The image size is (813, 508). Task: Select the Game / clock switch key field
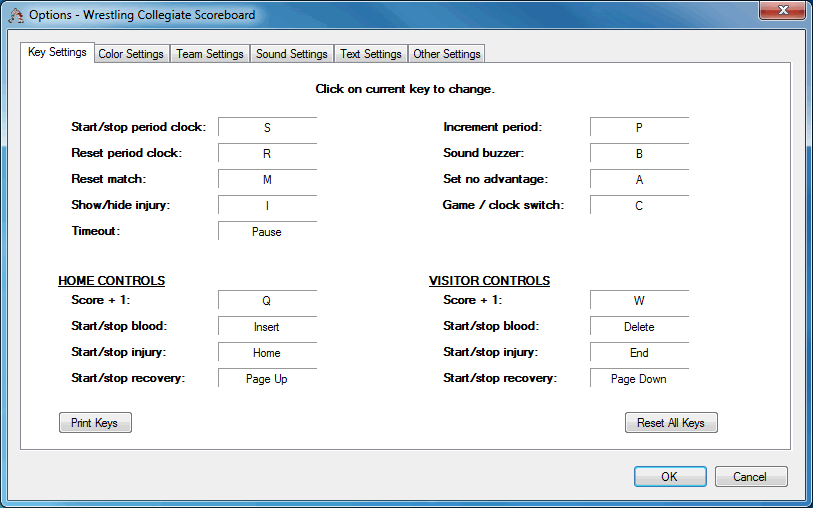pyautogui.click(x=639, y=206)
